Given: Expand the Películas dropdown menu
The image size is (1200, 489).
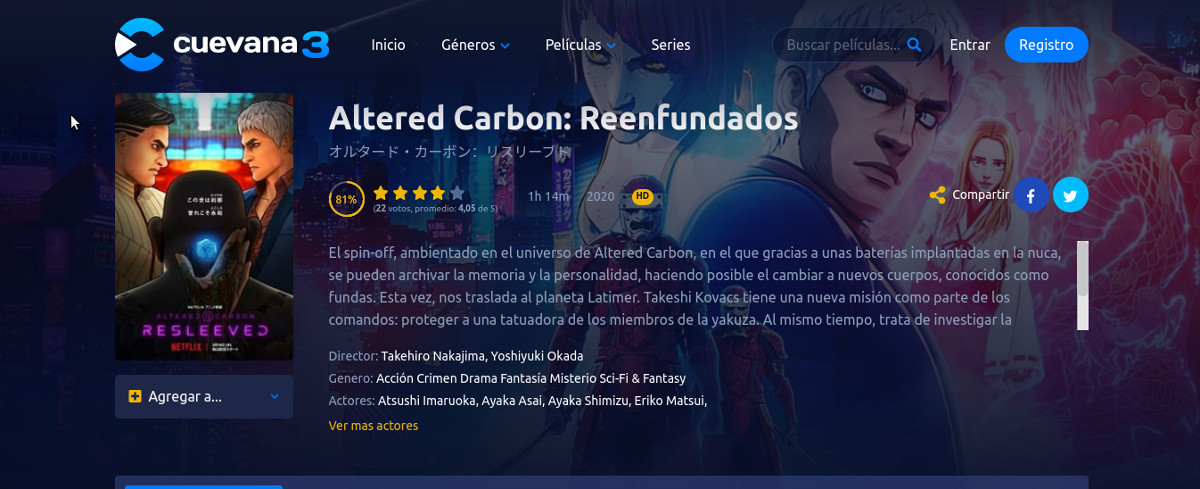Looking at the screenshot, I should [580, 45].
